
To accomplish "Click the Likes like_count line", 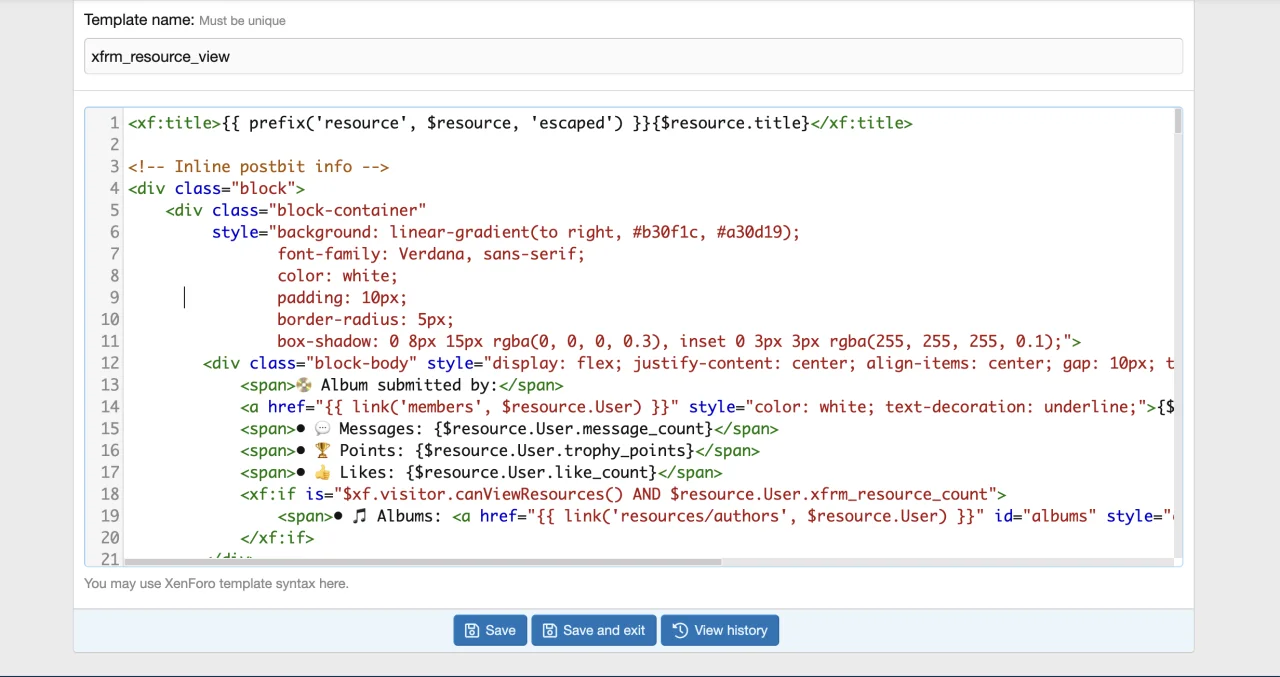I will click(481, 472).
